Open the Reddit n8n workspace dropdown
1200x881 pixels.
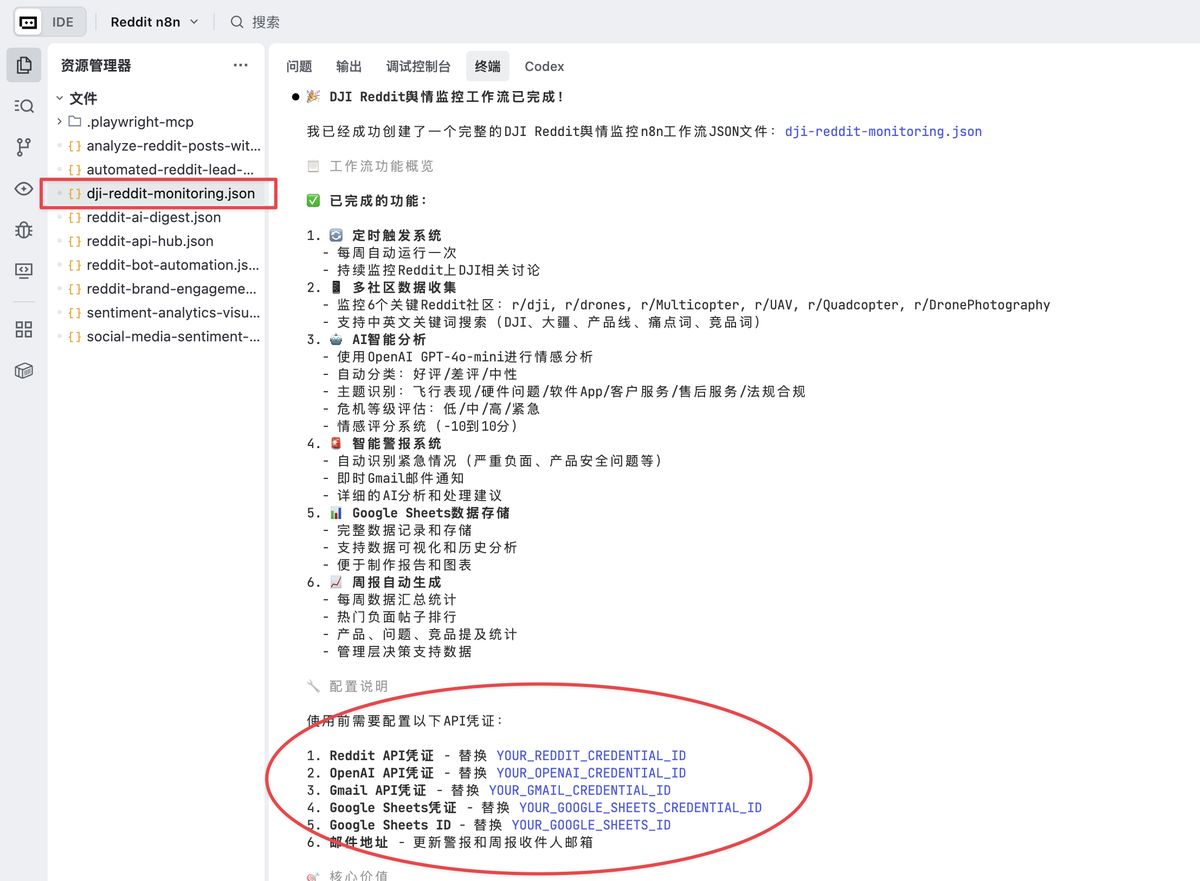(152, 21)
